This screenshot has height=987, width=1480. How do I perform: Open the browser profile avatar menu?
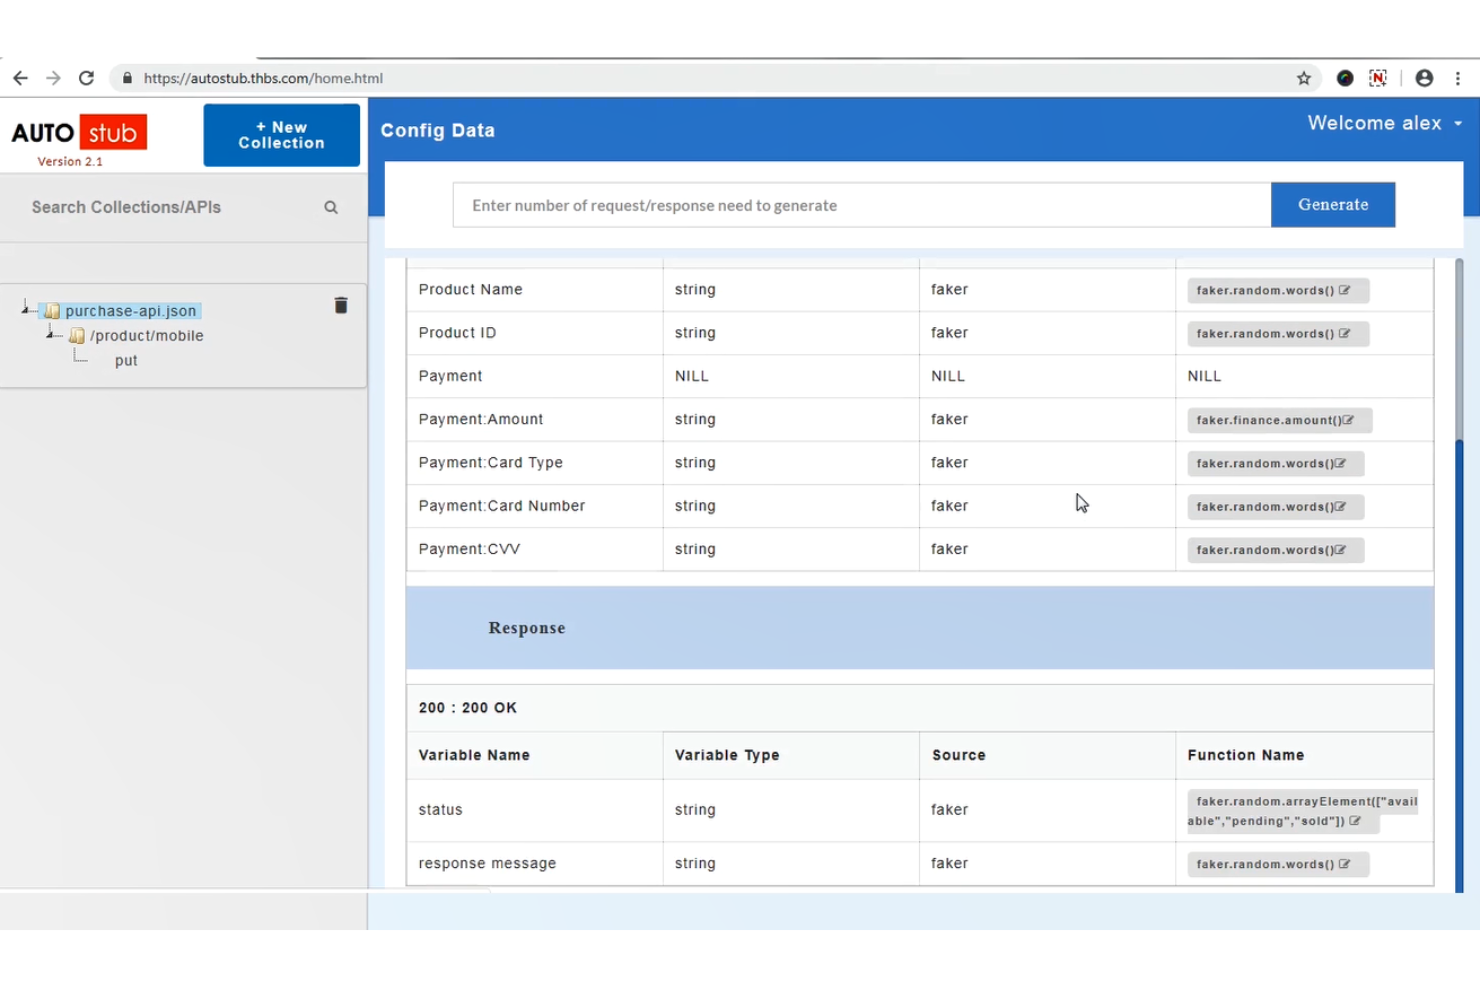point(1424,77)
